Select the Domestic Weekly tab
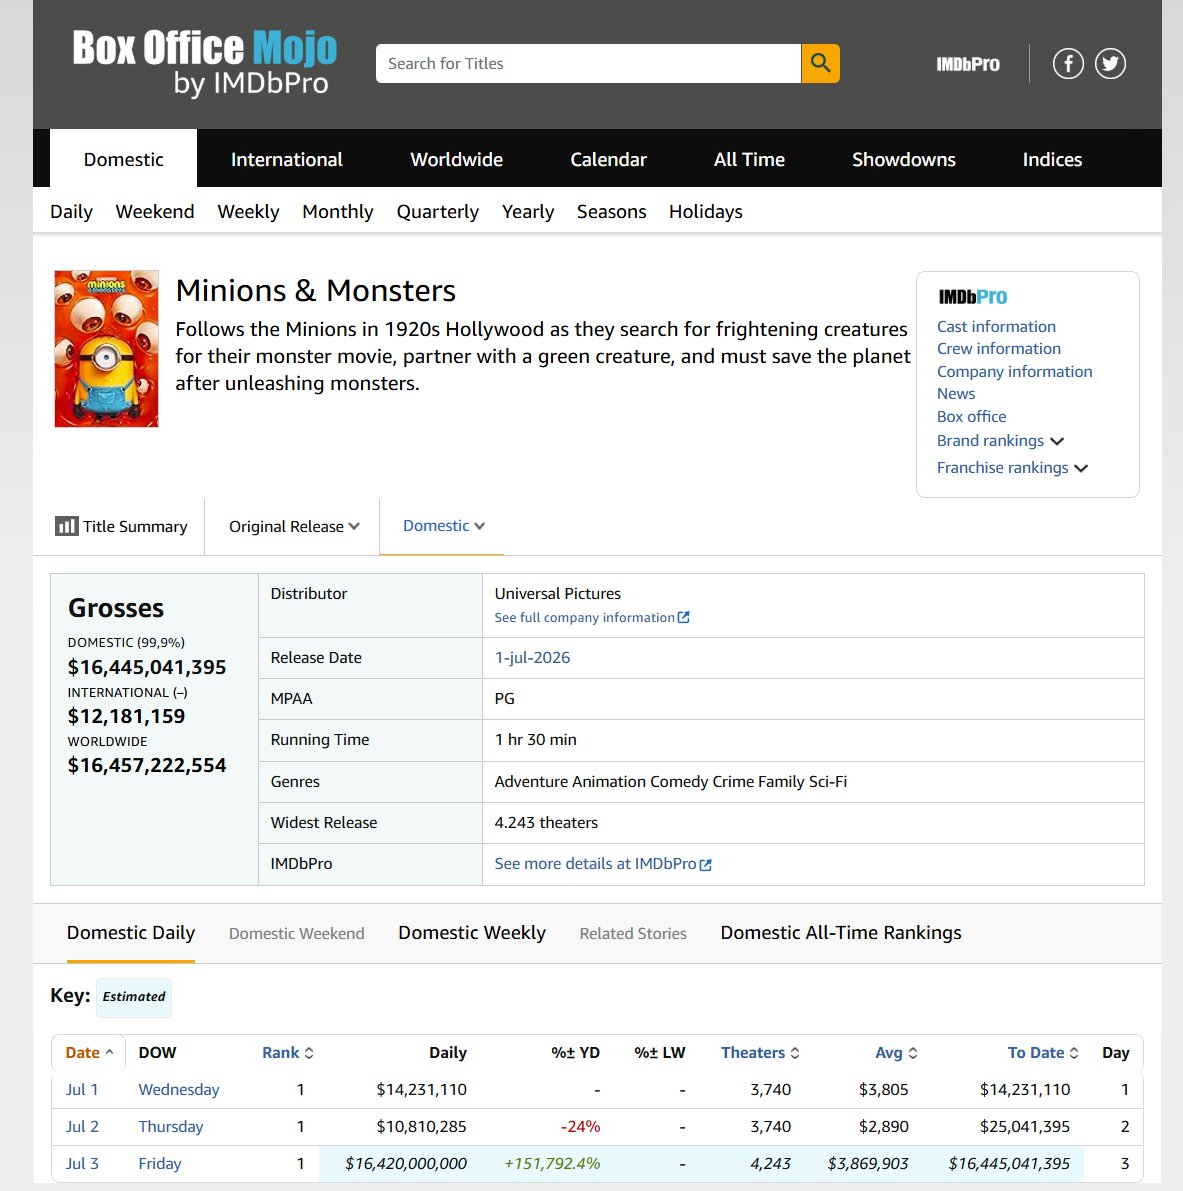Screen dimensions: 1183x1191 tap(472, 933)
